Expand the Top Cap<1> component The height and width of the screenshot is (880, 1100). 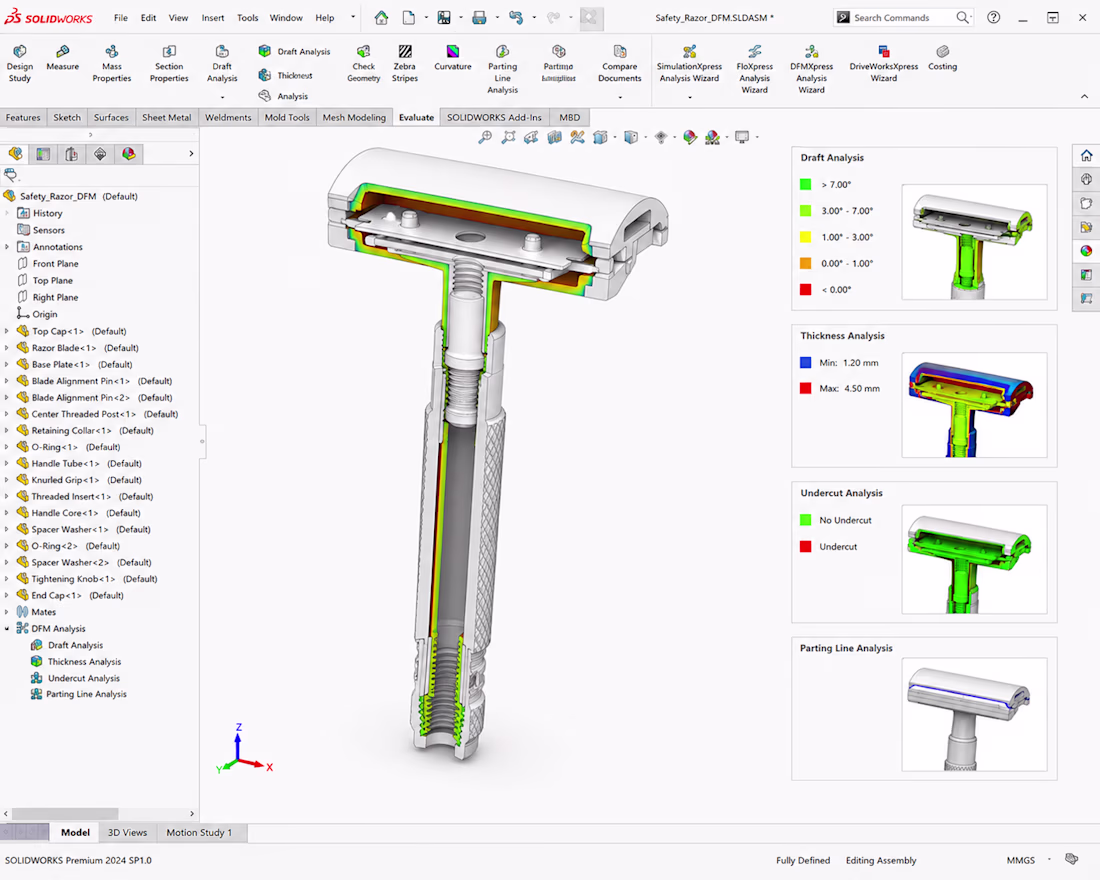tap(7, 331)
